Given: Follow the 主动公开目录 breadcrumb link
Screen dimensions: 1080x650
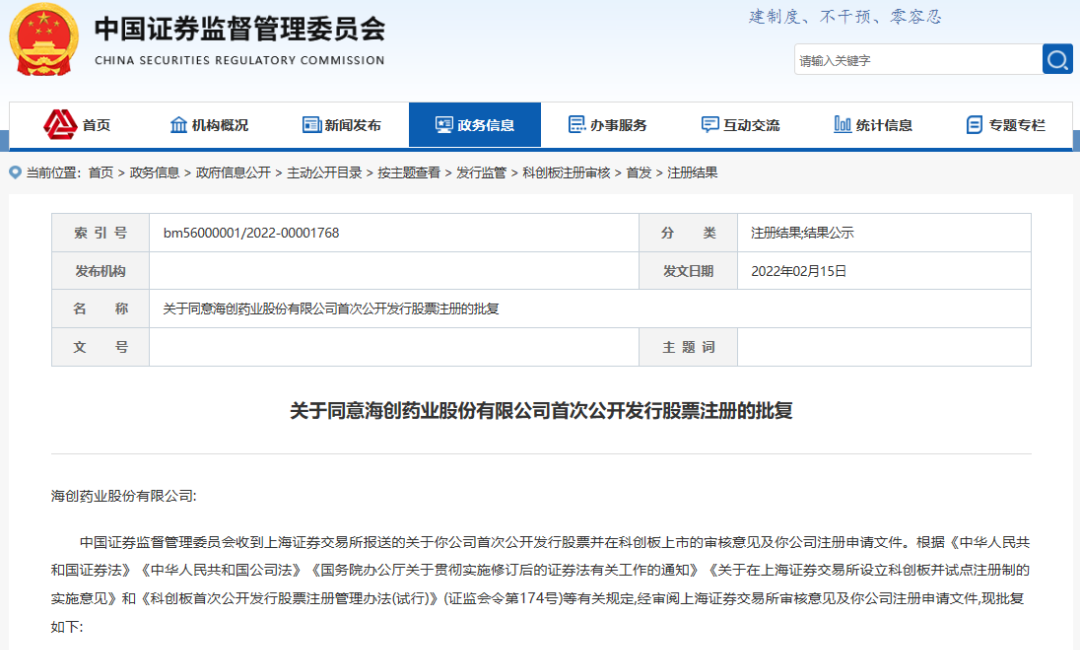Looking at the screenshot, I should click(324, 173).
